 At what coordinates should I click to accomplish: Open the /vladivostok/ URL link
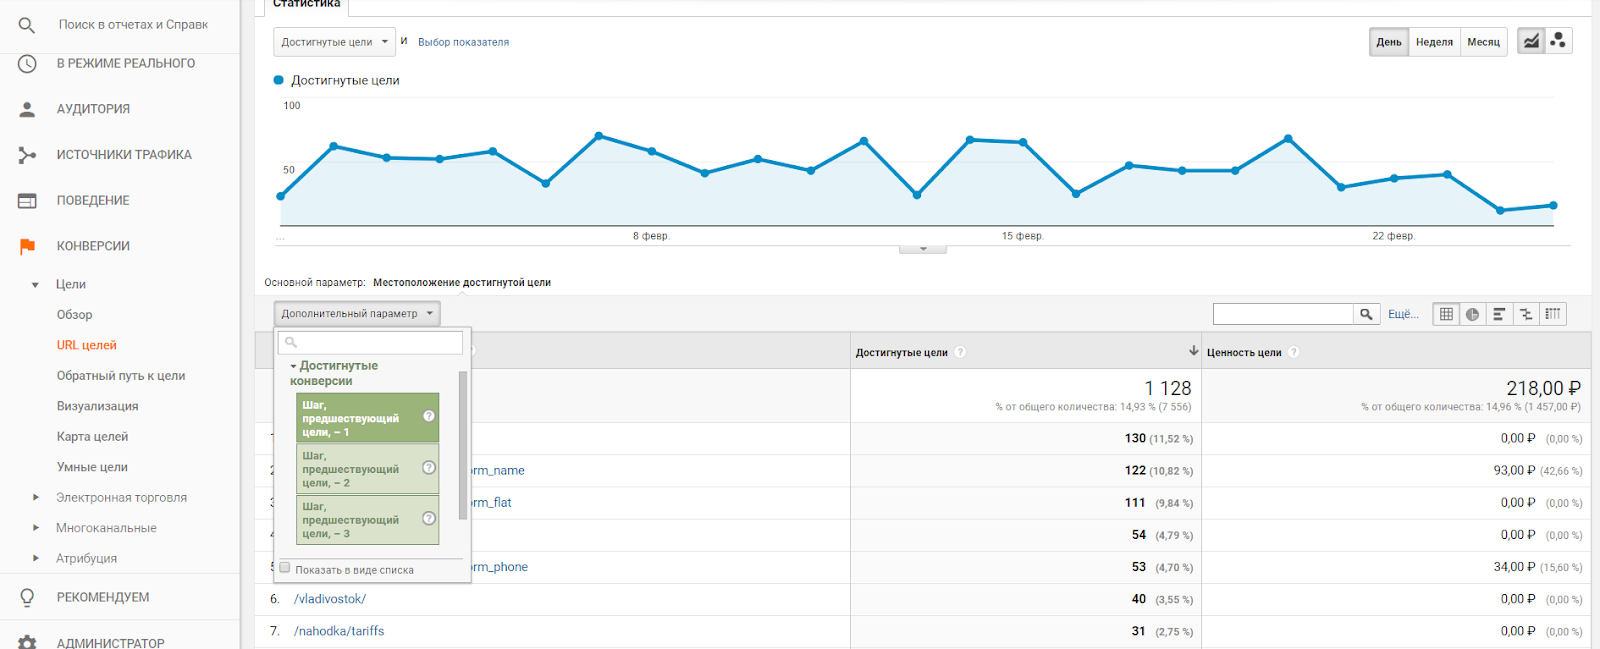[330, 599]
